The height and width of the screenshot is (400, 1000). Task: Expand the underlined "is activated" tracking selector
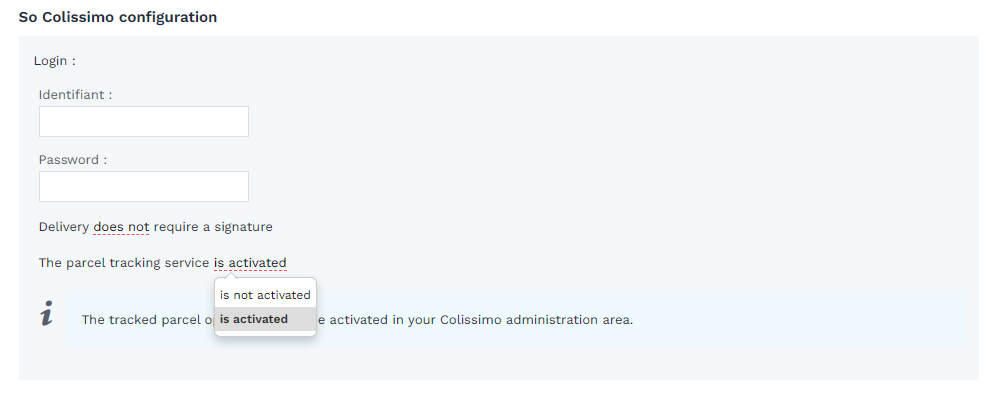(x=250, y=264)
